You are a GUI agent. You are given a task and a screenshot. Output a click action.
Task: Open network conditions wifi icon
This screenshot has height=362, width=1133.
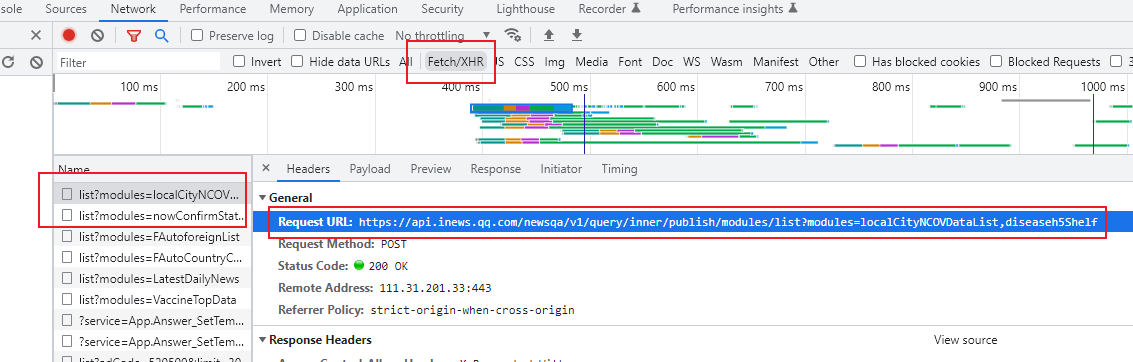(512, 35)
